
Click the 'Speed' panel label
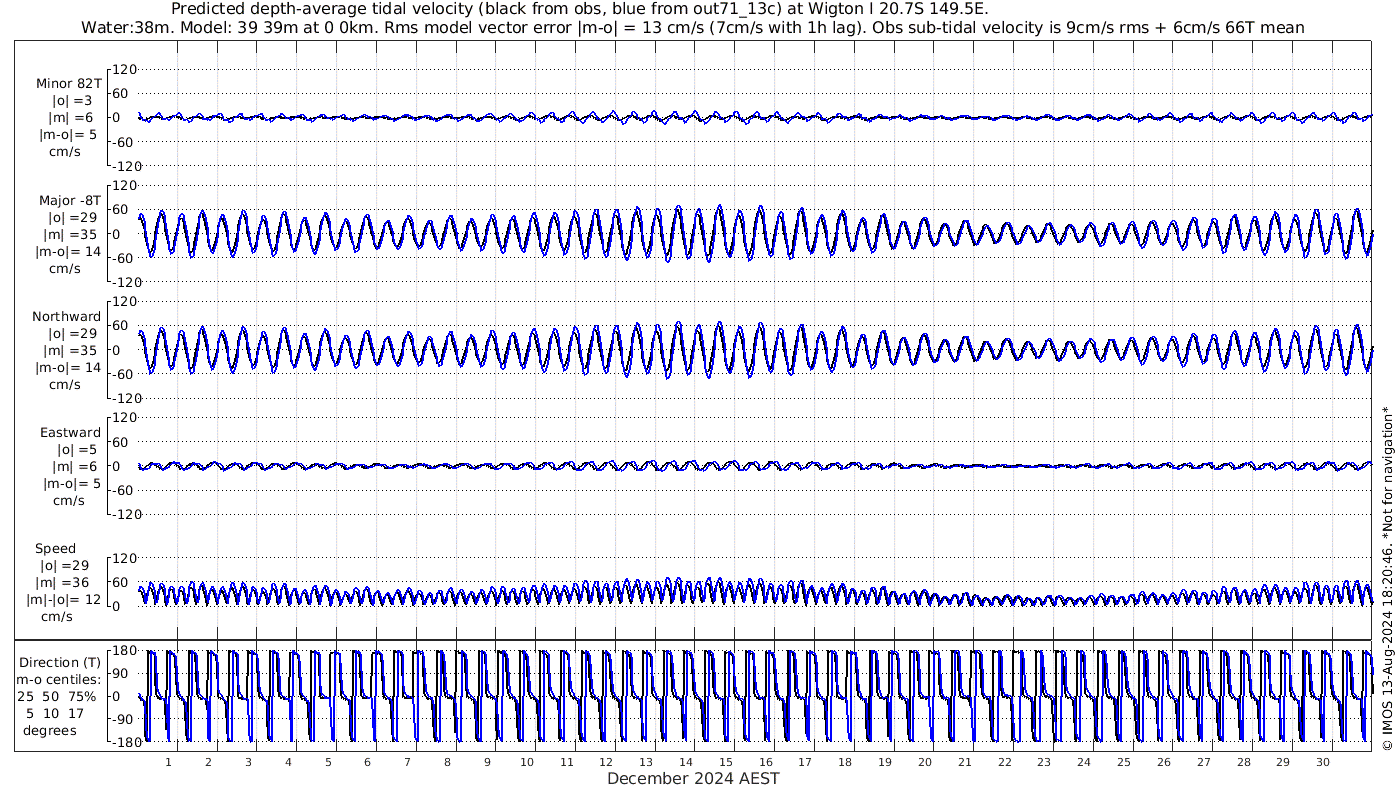[x=55, y=549]
